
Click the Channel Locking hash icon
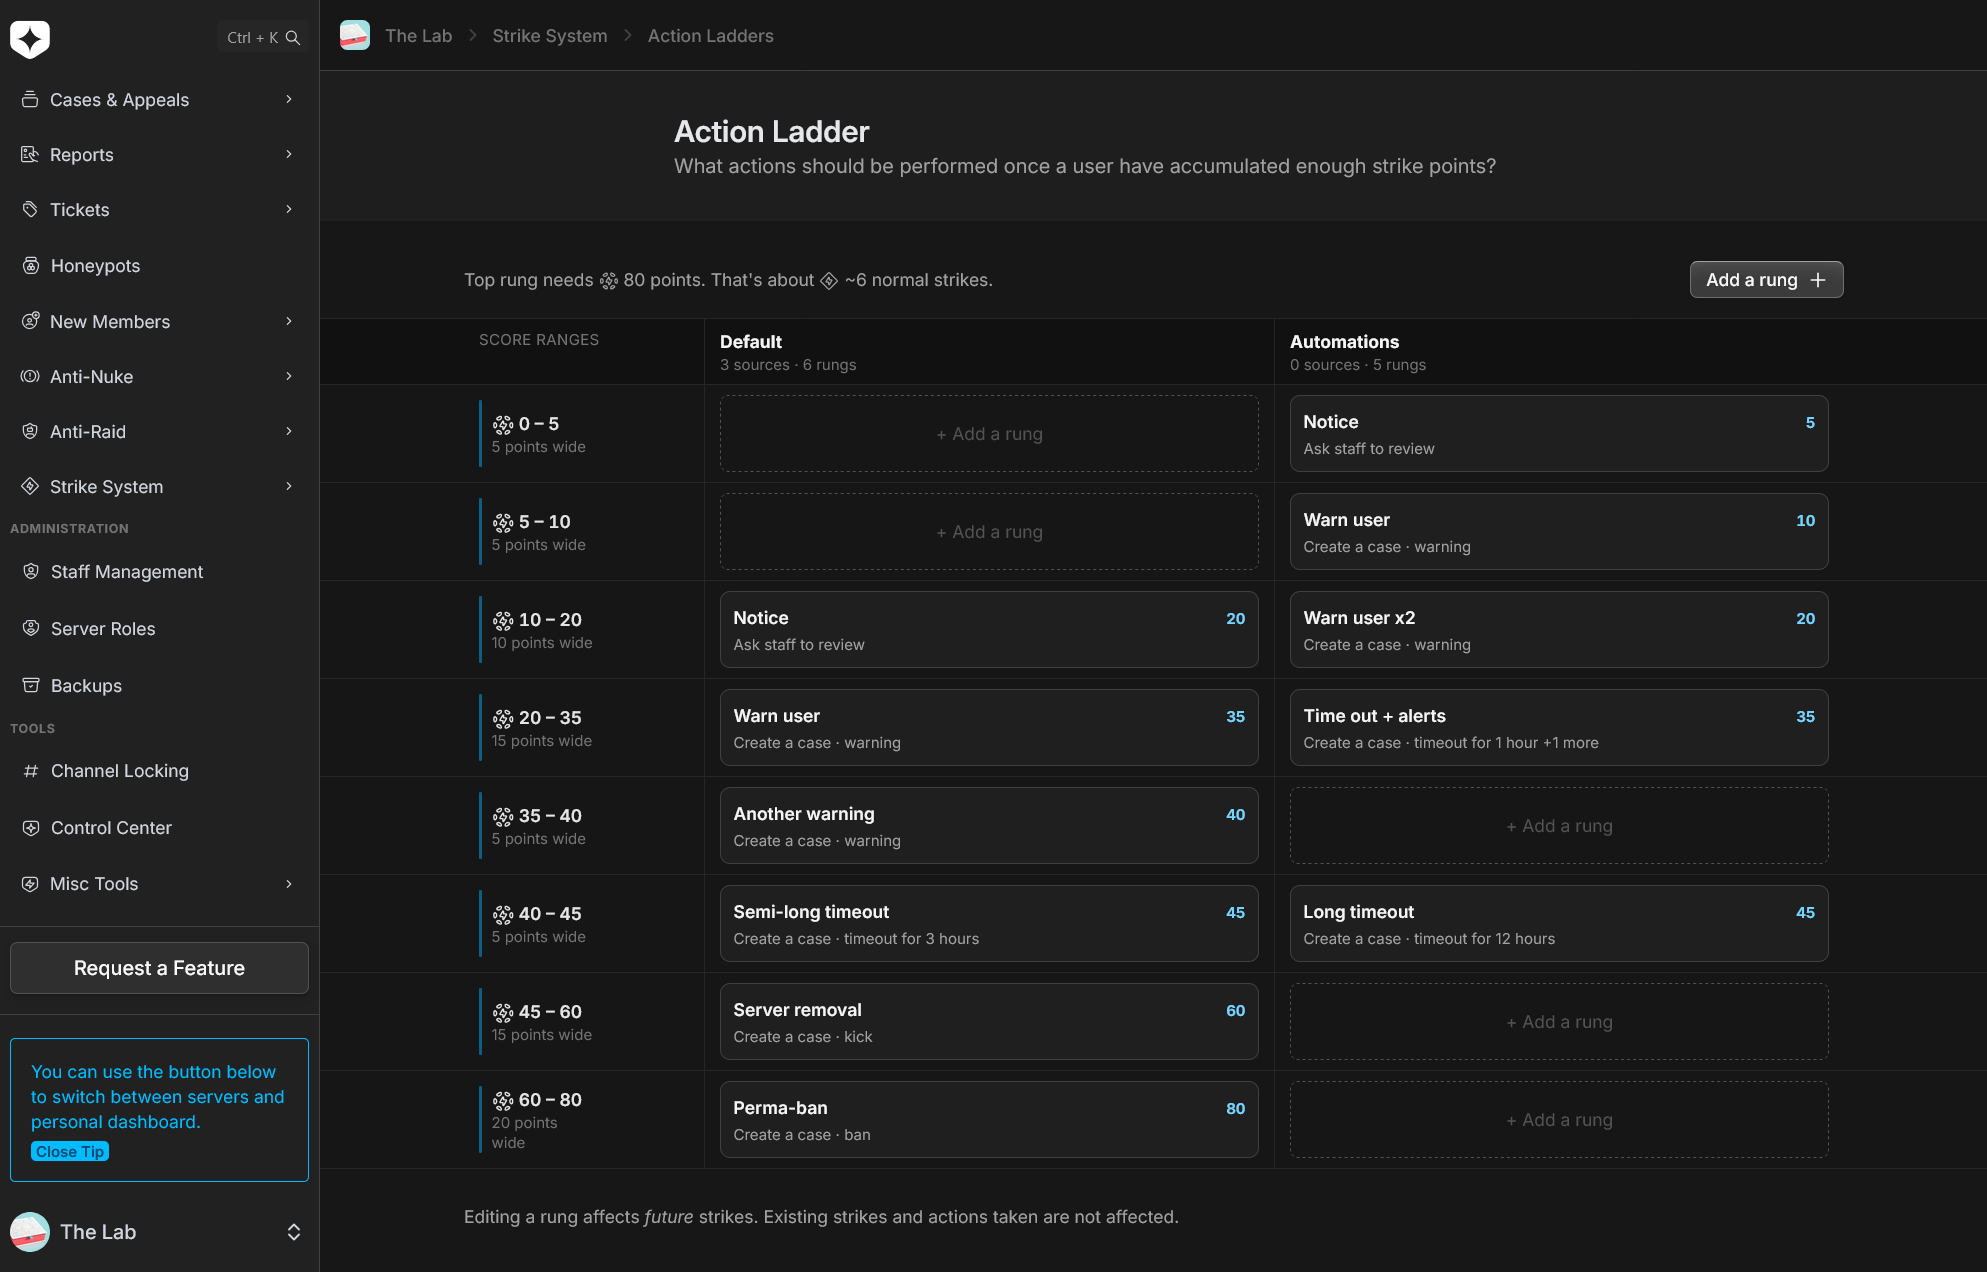coord(31,770)
